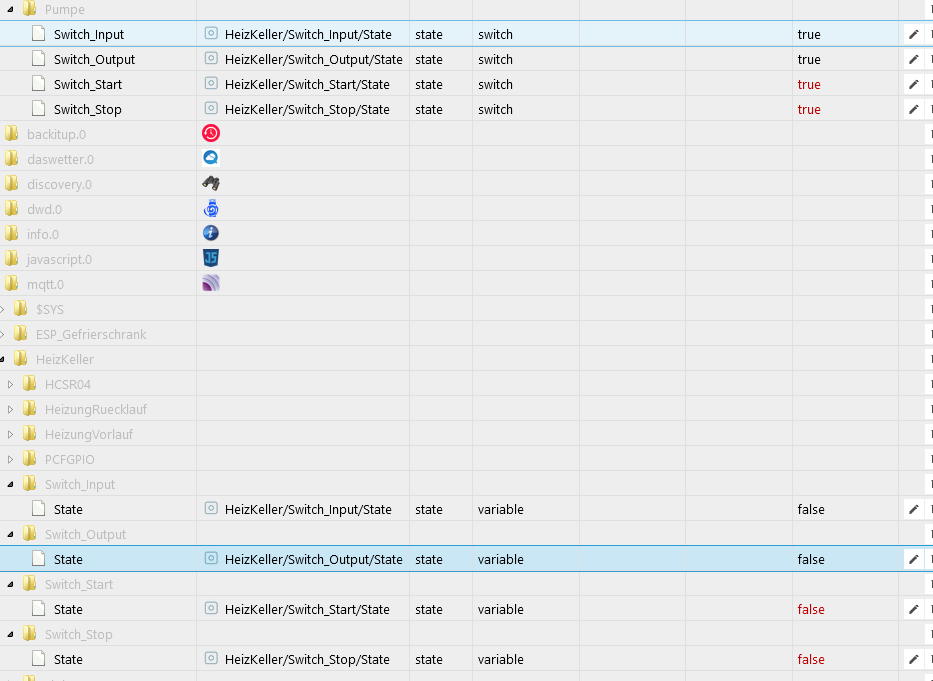This screenshot has height=681, width=933.
Task: Edit value of Pumpe Switch_Output row
Action: (x=913, y=60)
